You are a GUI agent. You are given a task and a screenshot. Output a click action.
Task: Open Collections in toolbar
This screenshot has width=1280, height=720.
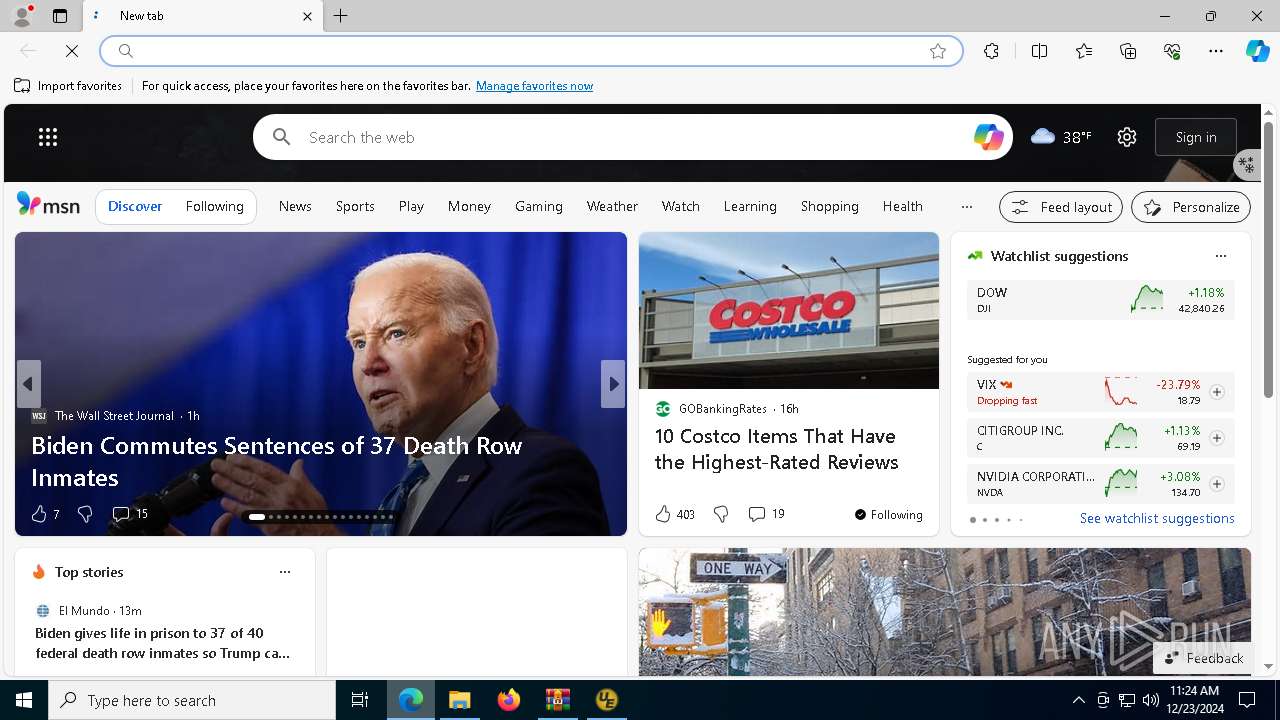tap(1128, 51)
